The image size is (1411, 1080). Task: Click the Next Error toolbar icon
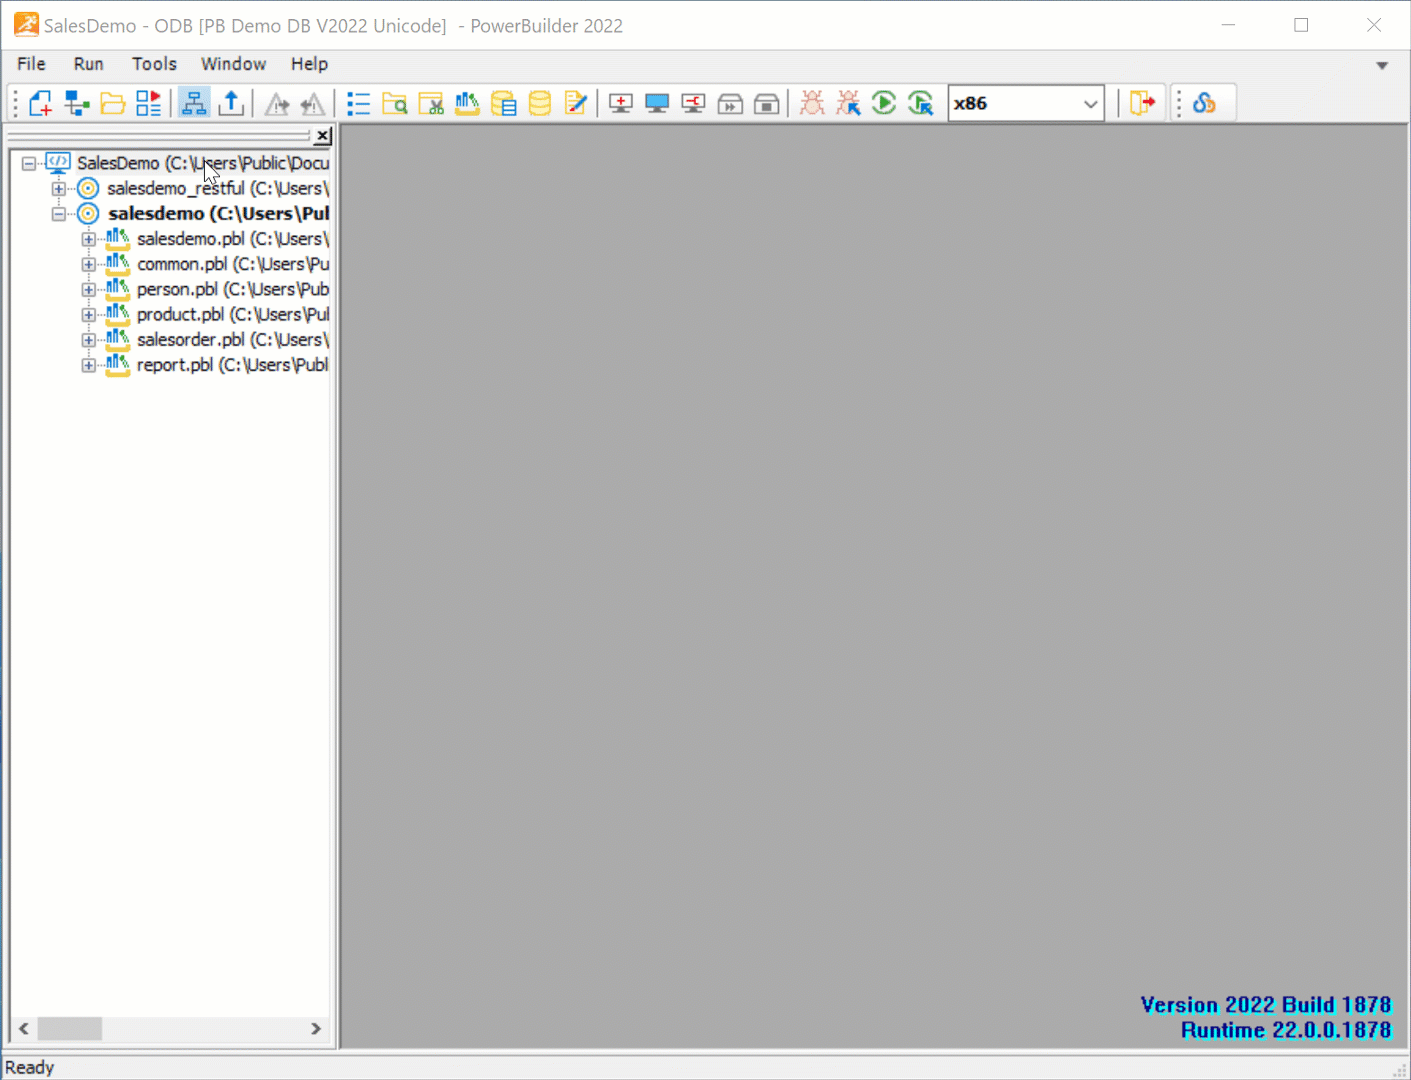(277, 103)
